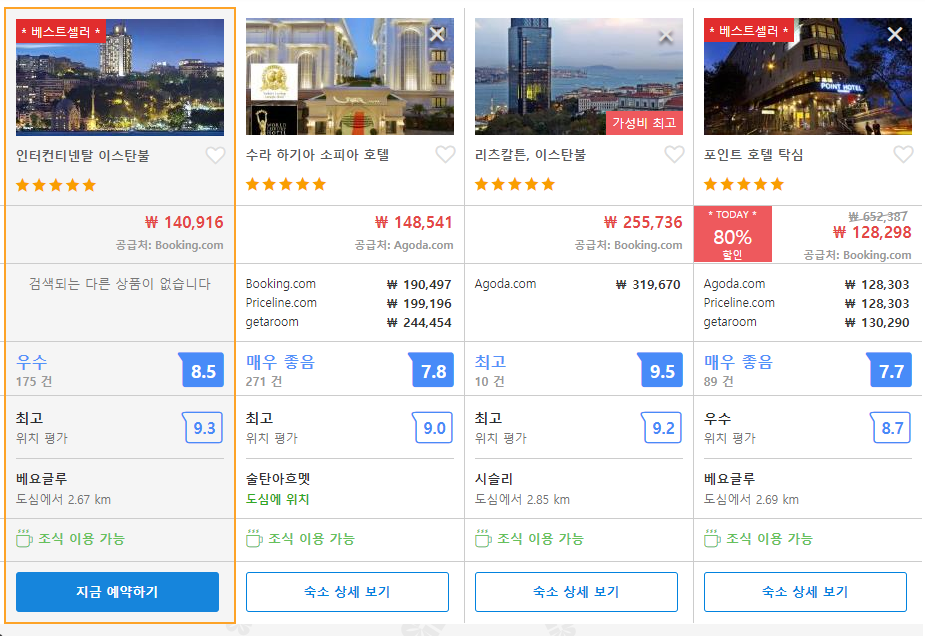Click 검색되는 다른 상품이 없습니다 message
925x636 pixels.
120,284
